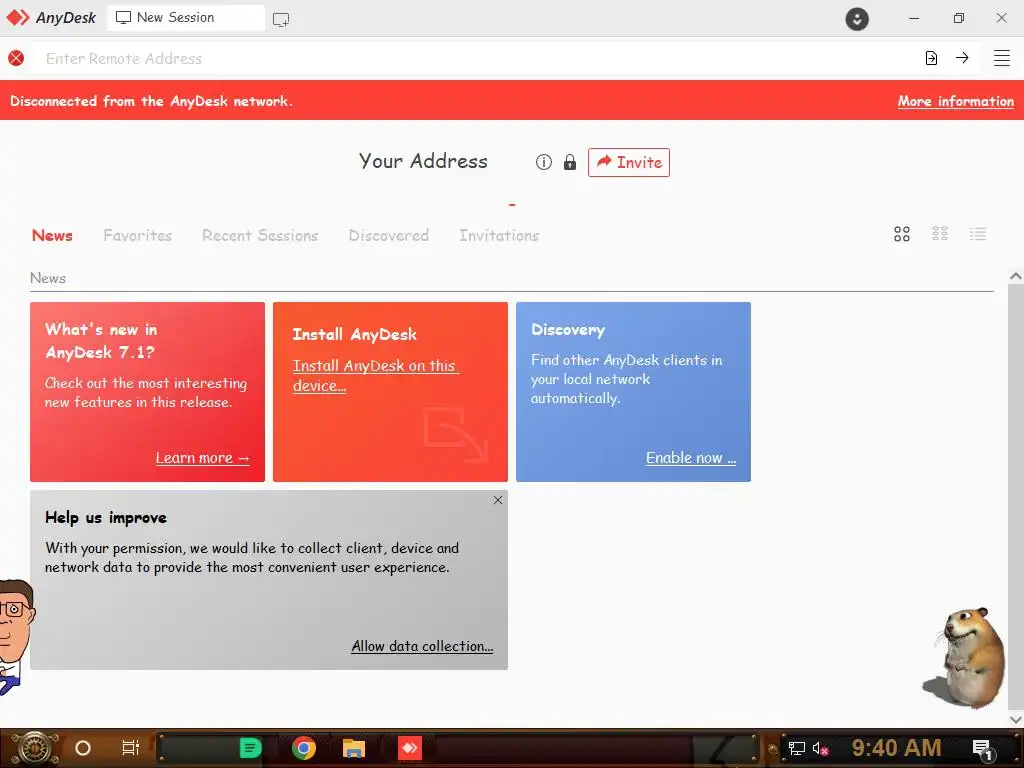The image size is (1024, 768).
Task: Launch Chrome from the taskbar
Action: click(x=304, y=748)
